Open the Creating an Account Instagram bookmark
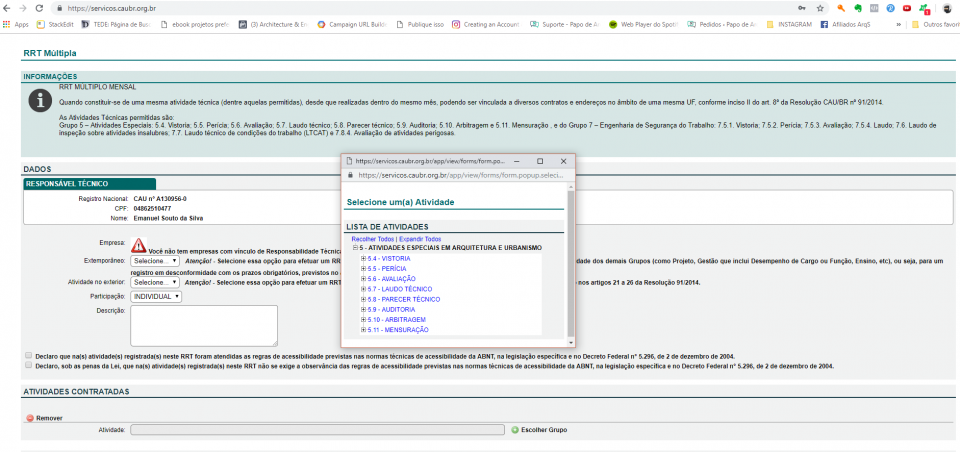The image size is (960, 452). click(x=486, y=24)
